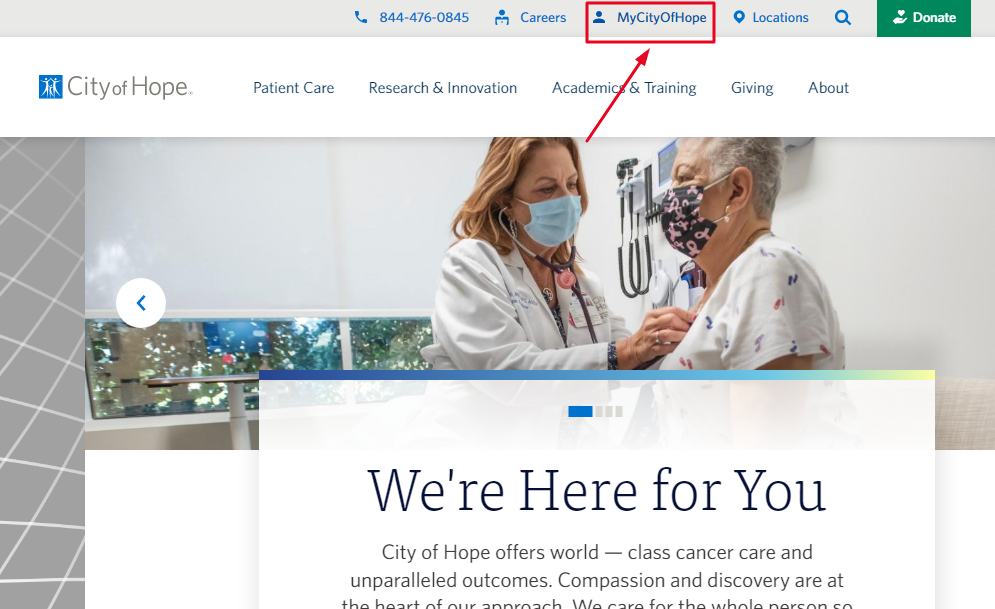Jump to the second carousel slide indicator
This screenshot has width=995, height=609.
pos(599,412)
